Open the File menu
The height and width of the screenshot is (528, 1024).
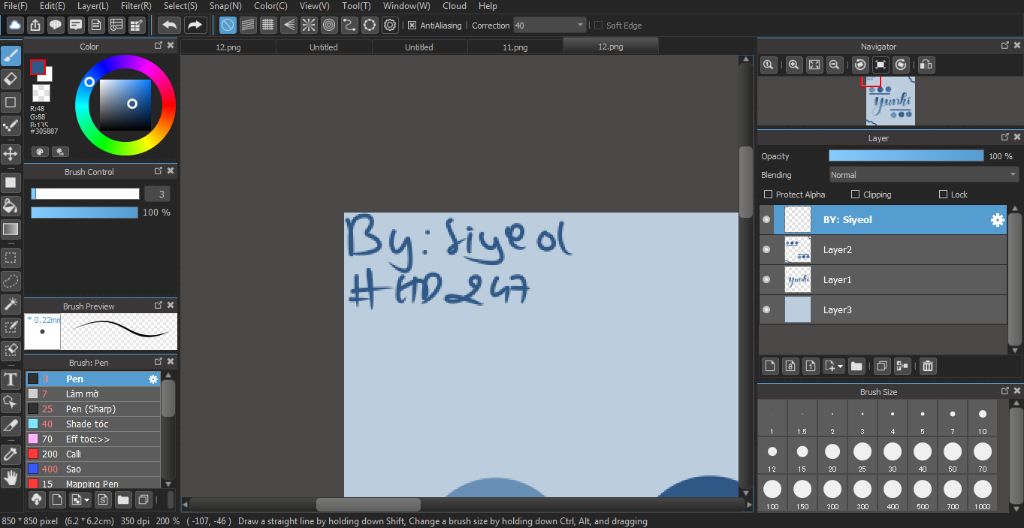coord(15,6)
